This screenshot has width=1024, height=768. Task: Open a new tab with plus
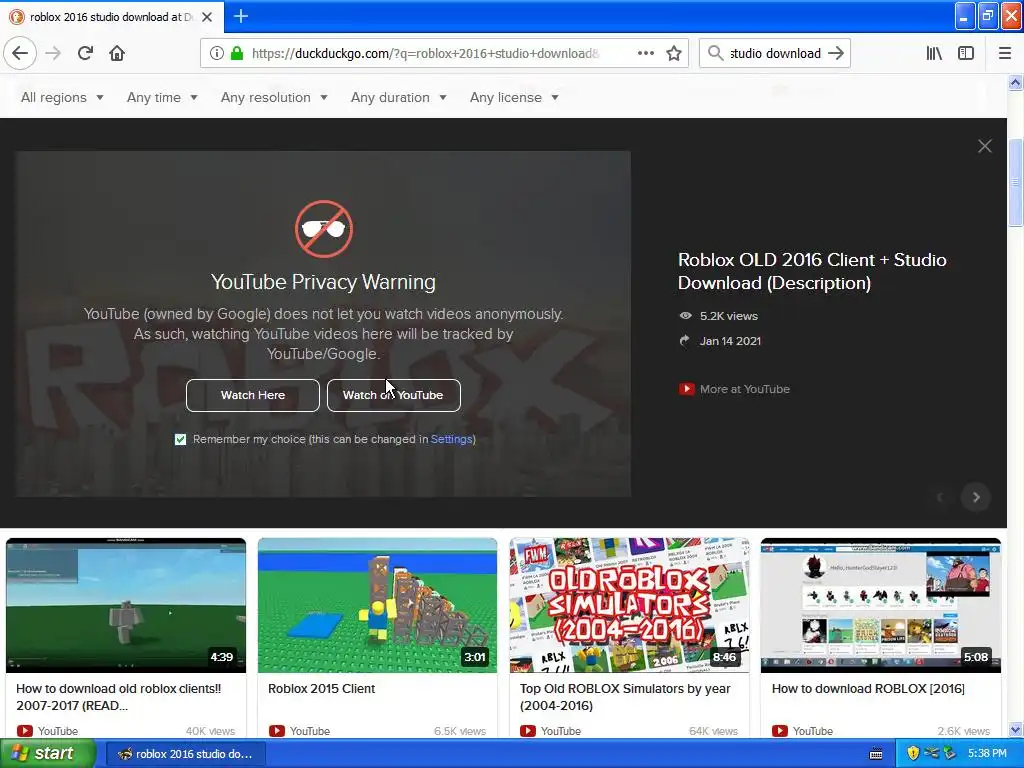coord(240,16)
